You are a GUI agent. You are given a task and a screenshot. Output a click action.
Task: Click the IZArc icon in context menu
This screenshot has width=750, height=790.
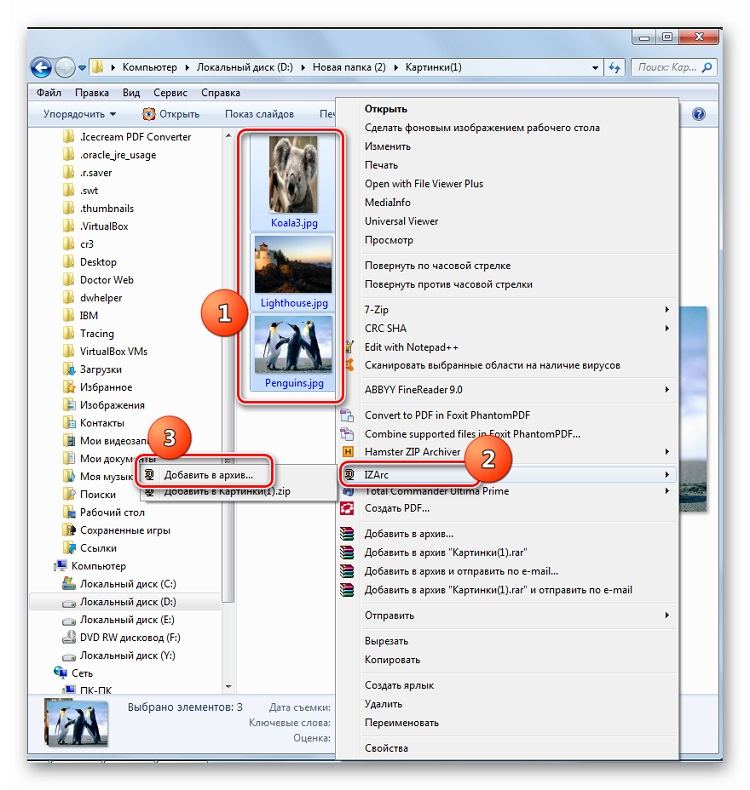(x=349, y=474)
